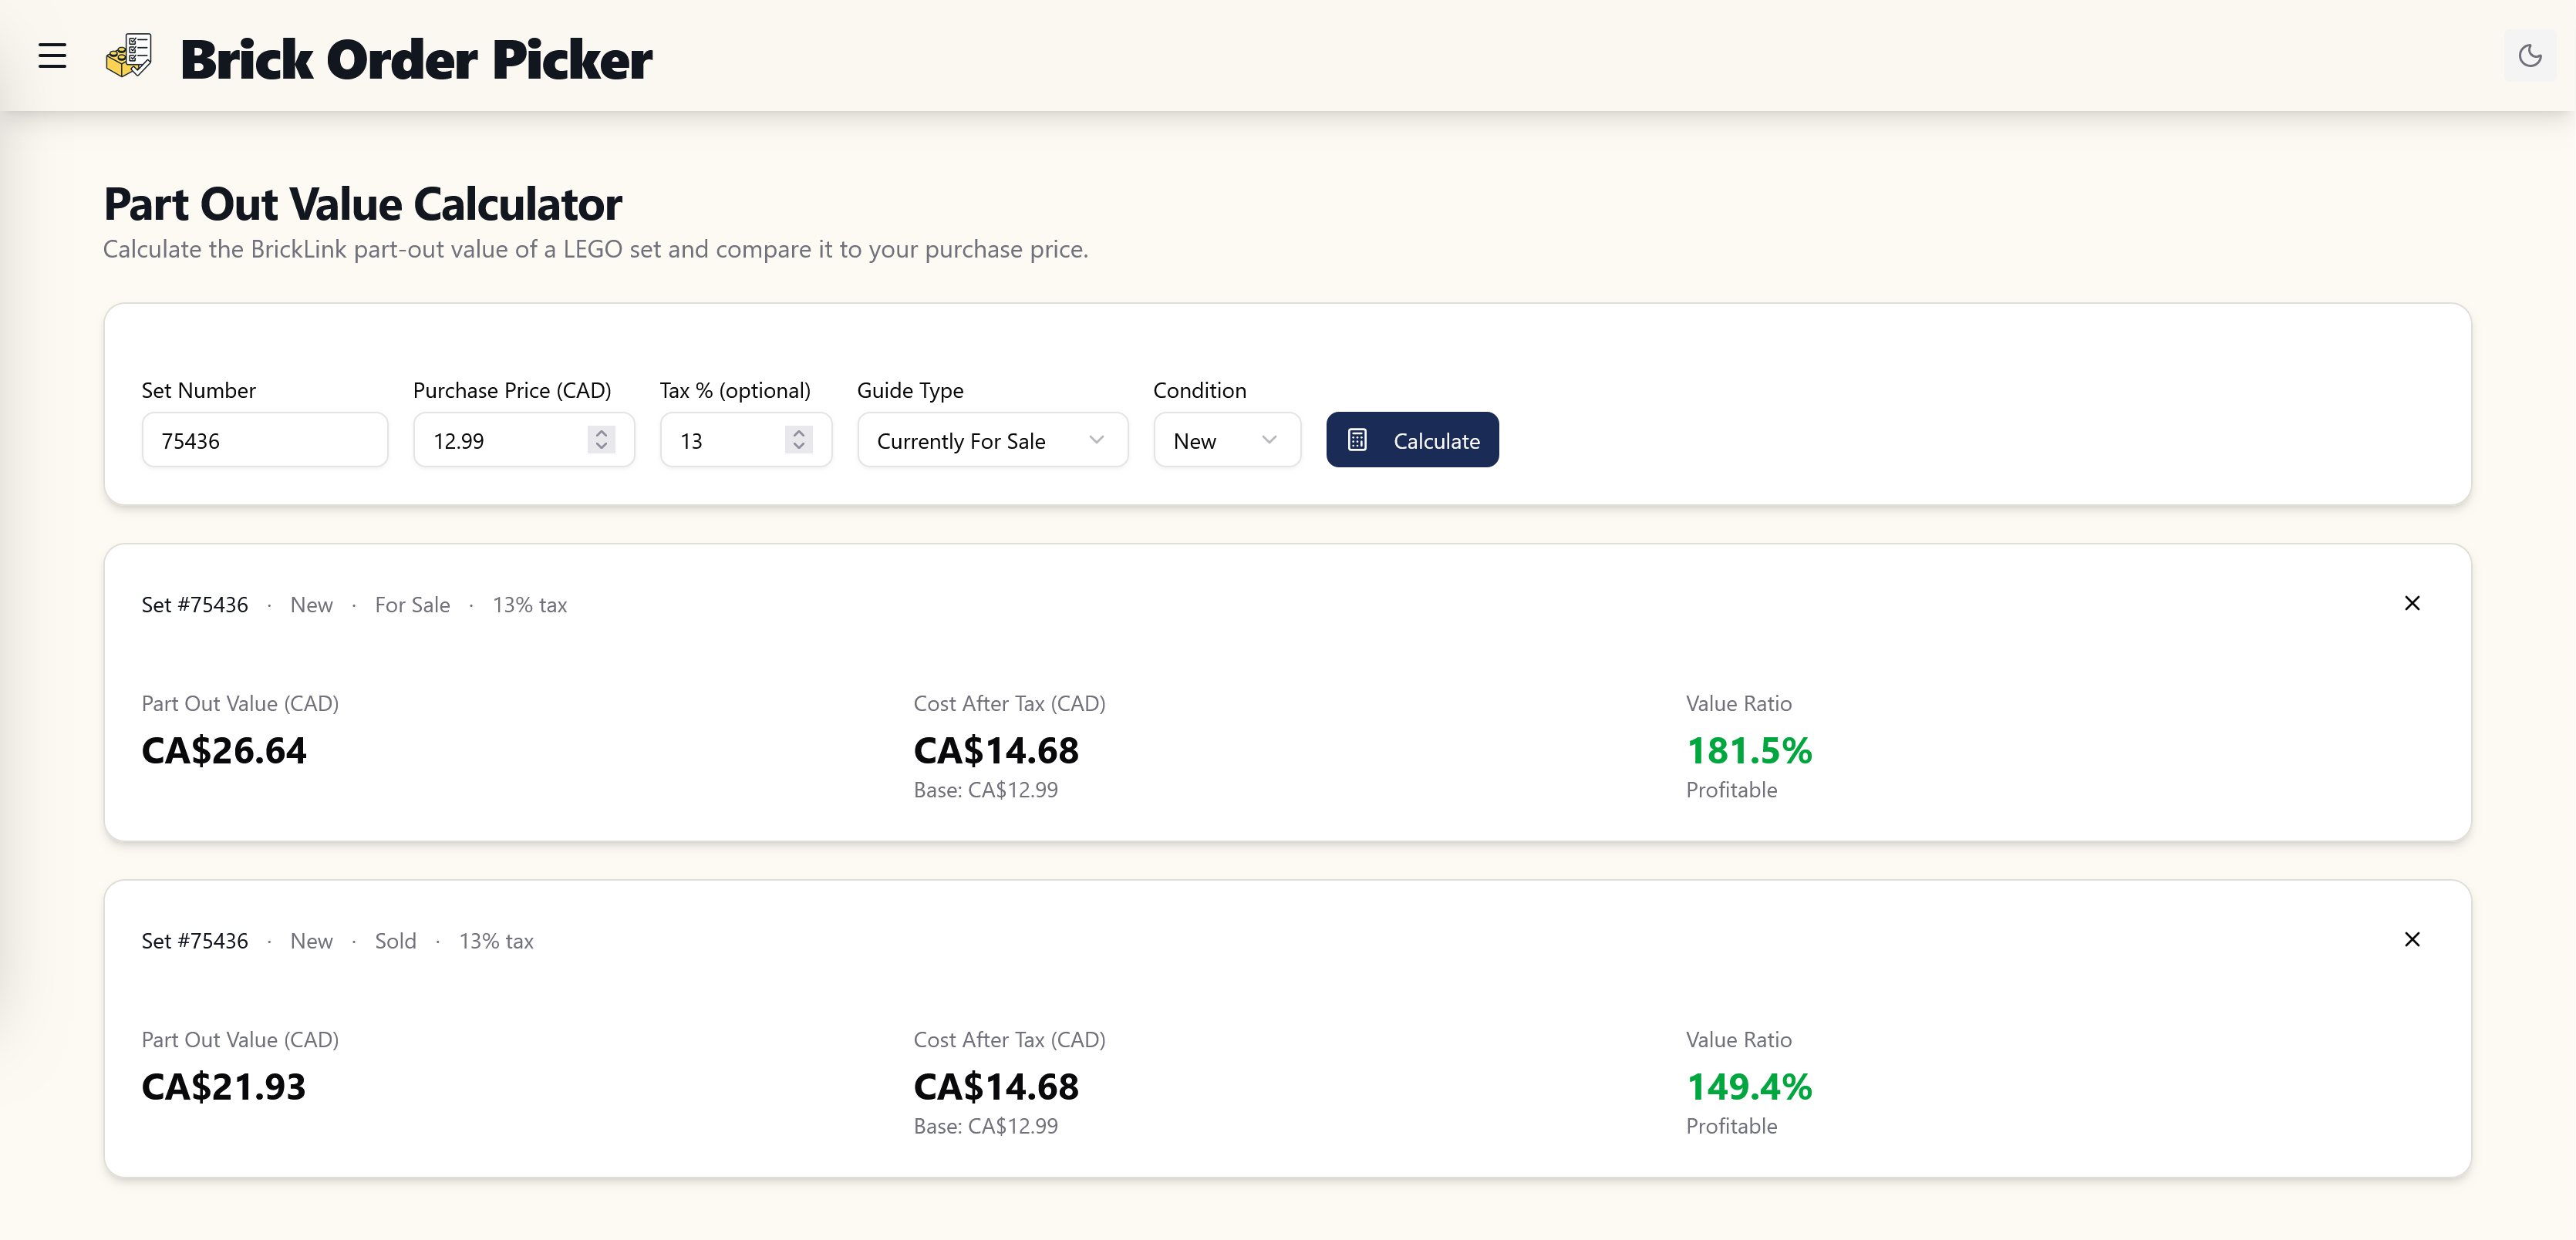Toggle dark mode with the moon icon
This screenshot has width=2576, height=1240.
pyautogui.click(x=2529, y=56)
